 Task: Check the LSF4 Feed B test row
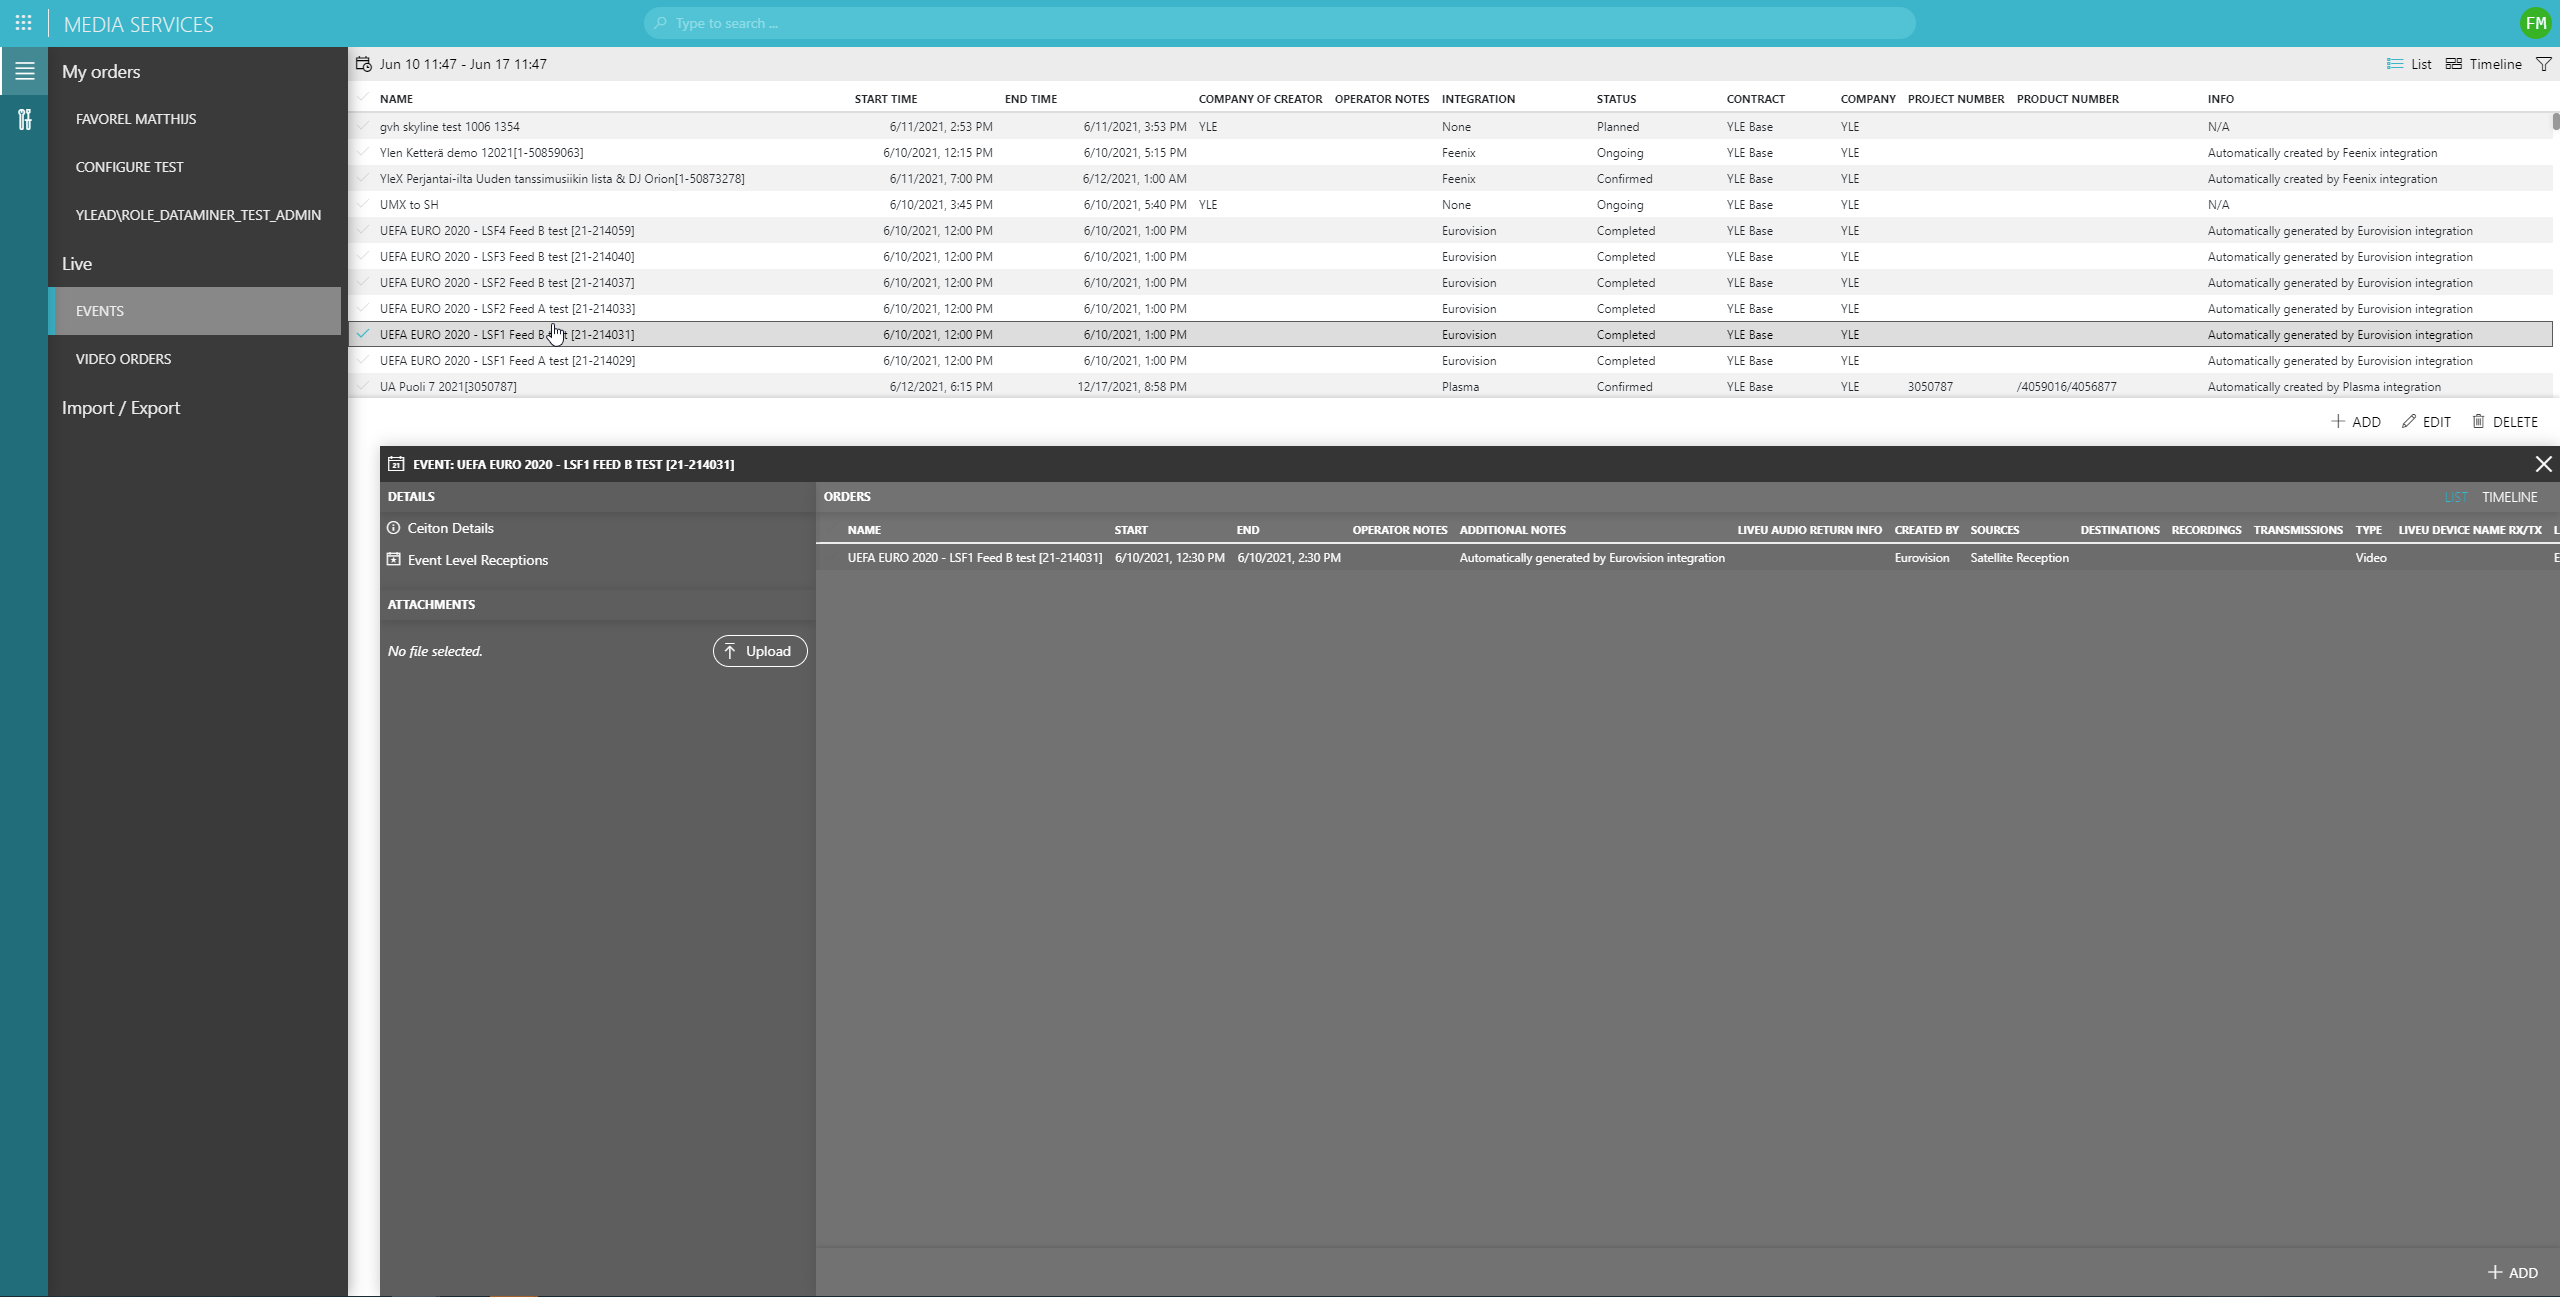[x=363, y=230]
